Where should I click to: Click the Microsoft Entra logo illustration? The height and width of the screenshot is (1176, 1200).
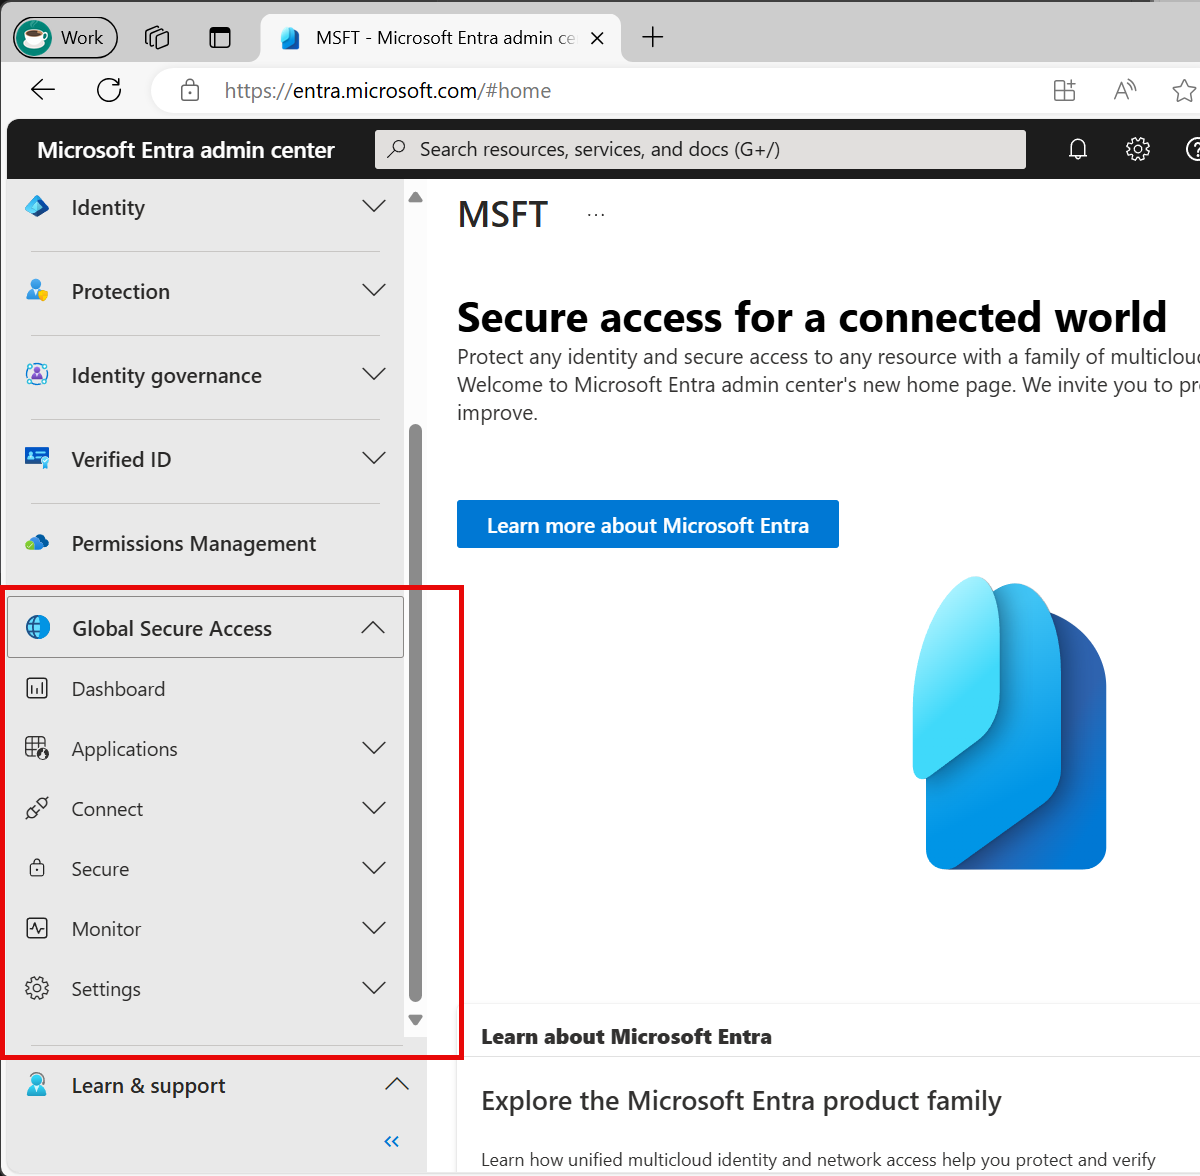(x=1010, y=723)
